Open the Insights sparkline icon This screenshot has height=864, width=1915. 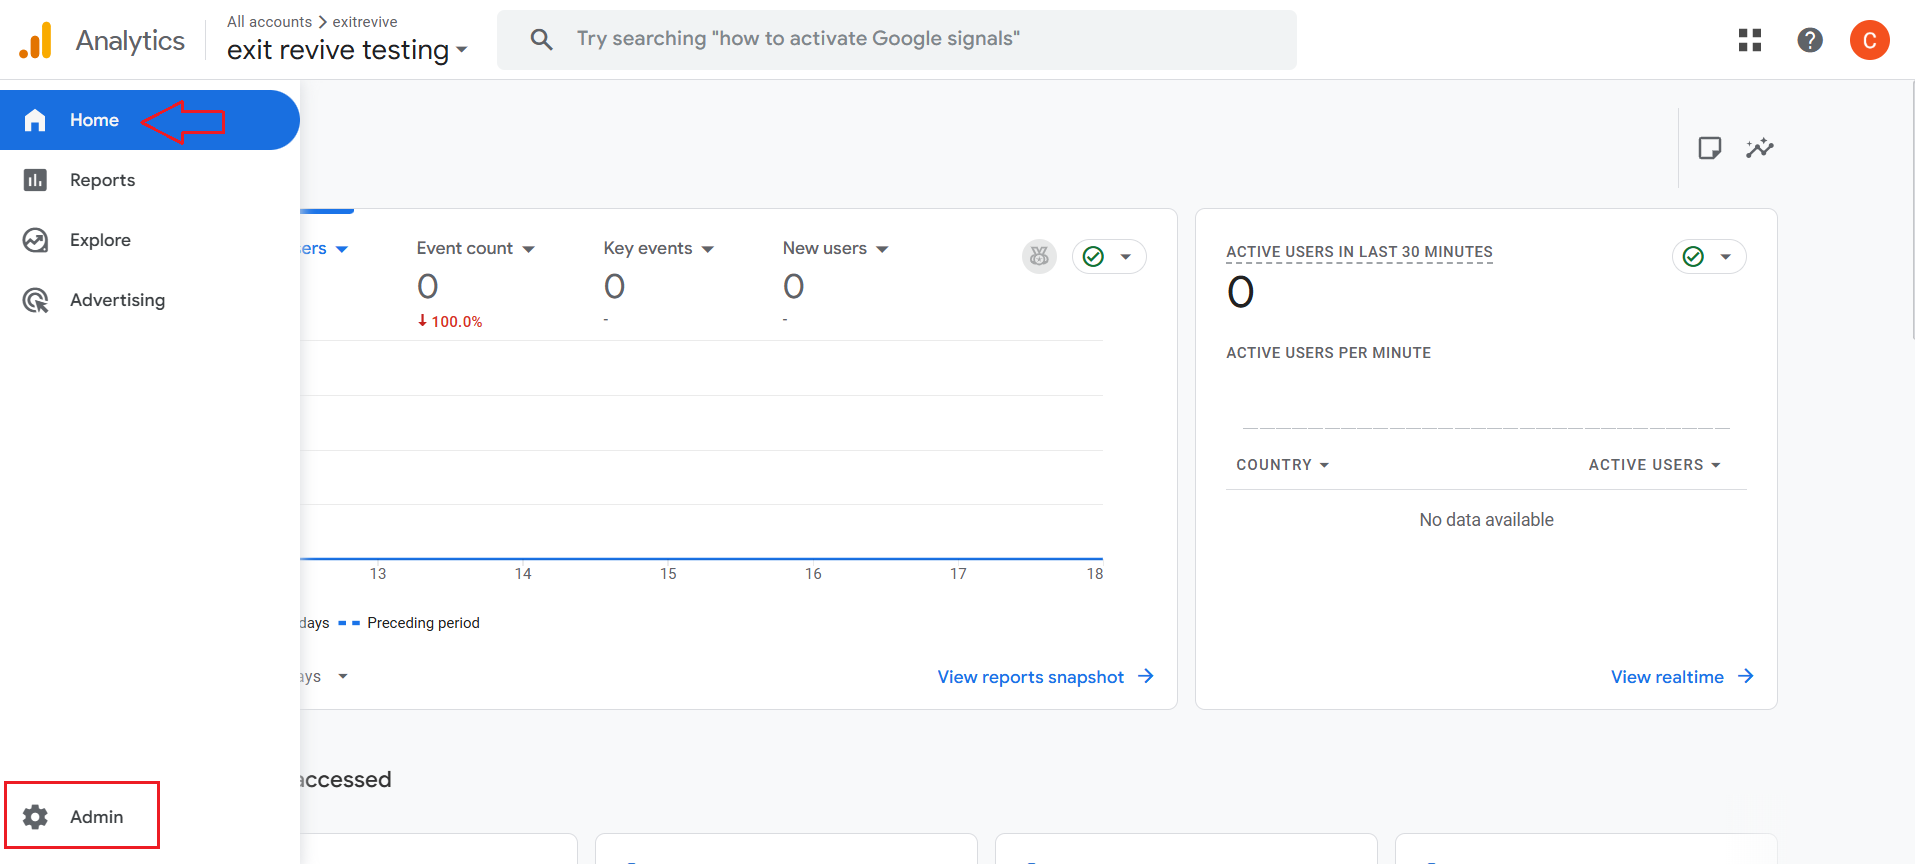pyautogui.click(x=1759, y=148)
